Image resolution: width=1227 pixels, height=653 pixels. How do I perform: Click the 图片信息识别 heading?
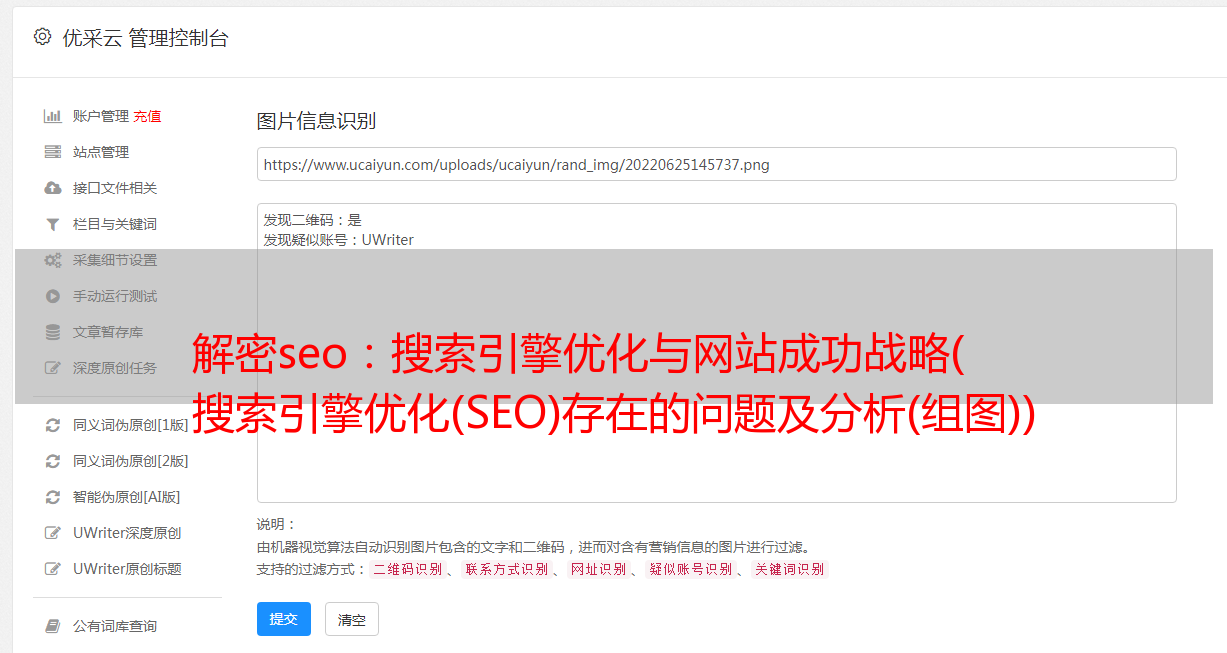point(316,121)
